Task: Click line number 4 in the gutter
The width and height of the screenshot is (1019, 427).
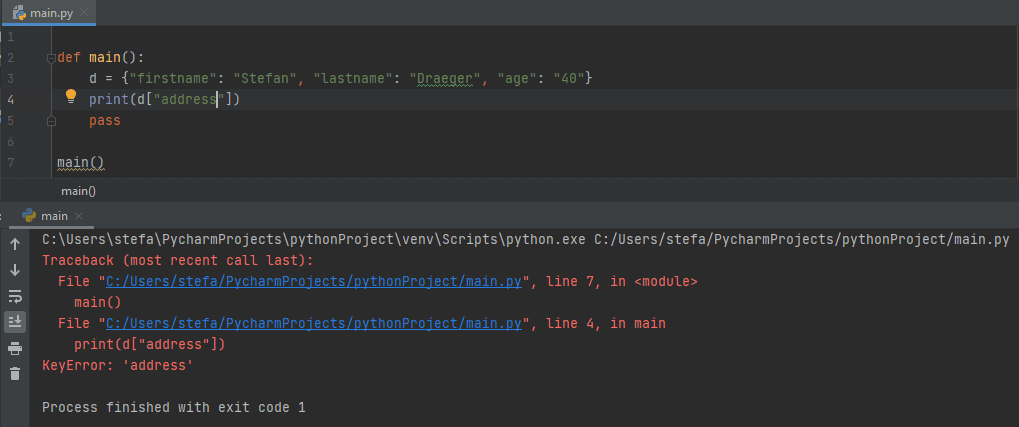Action: tap(10, 99)
